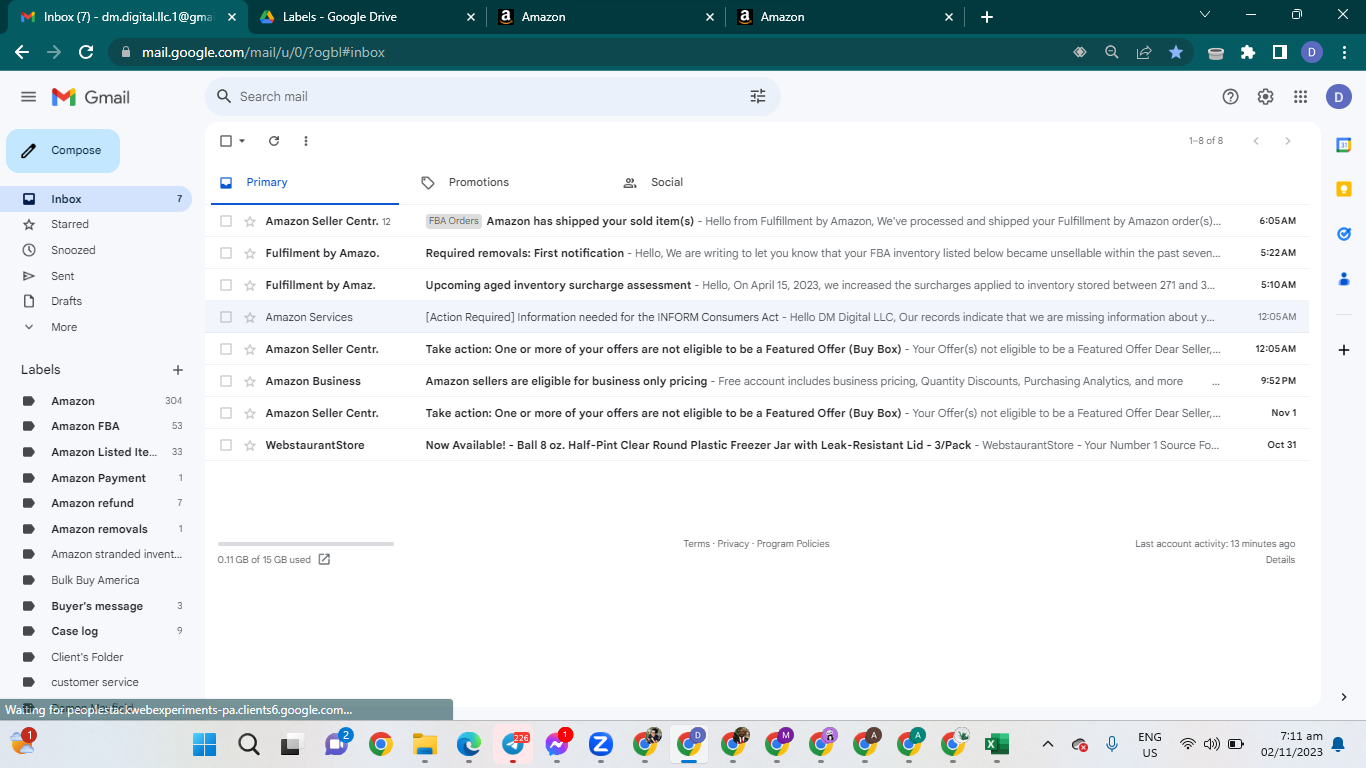Tick checkbox for Amazon Services email
Screen dimensions: 1366x768
coord(226,317)
